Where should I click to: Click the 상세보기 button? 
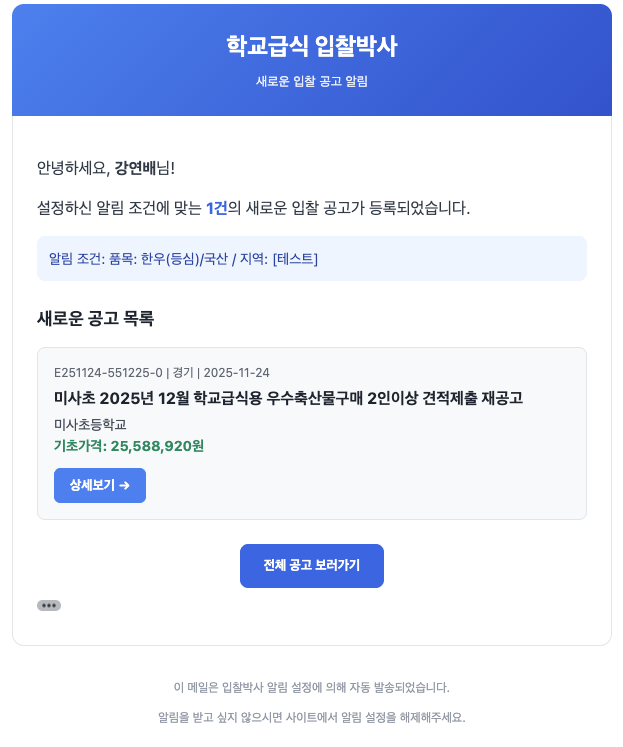(99, 485)
